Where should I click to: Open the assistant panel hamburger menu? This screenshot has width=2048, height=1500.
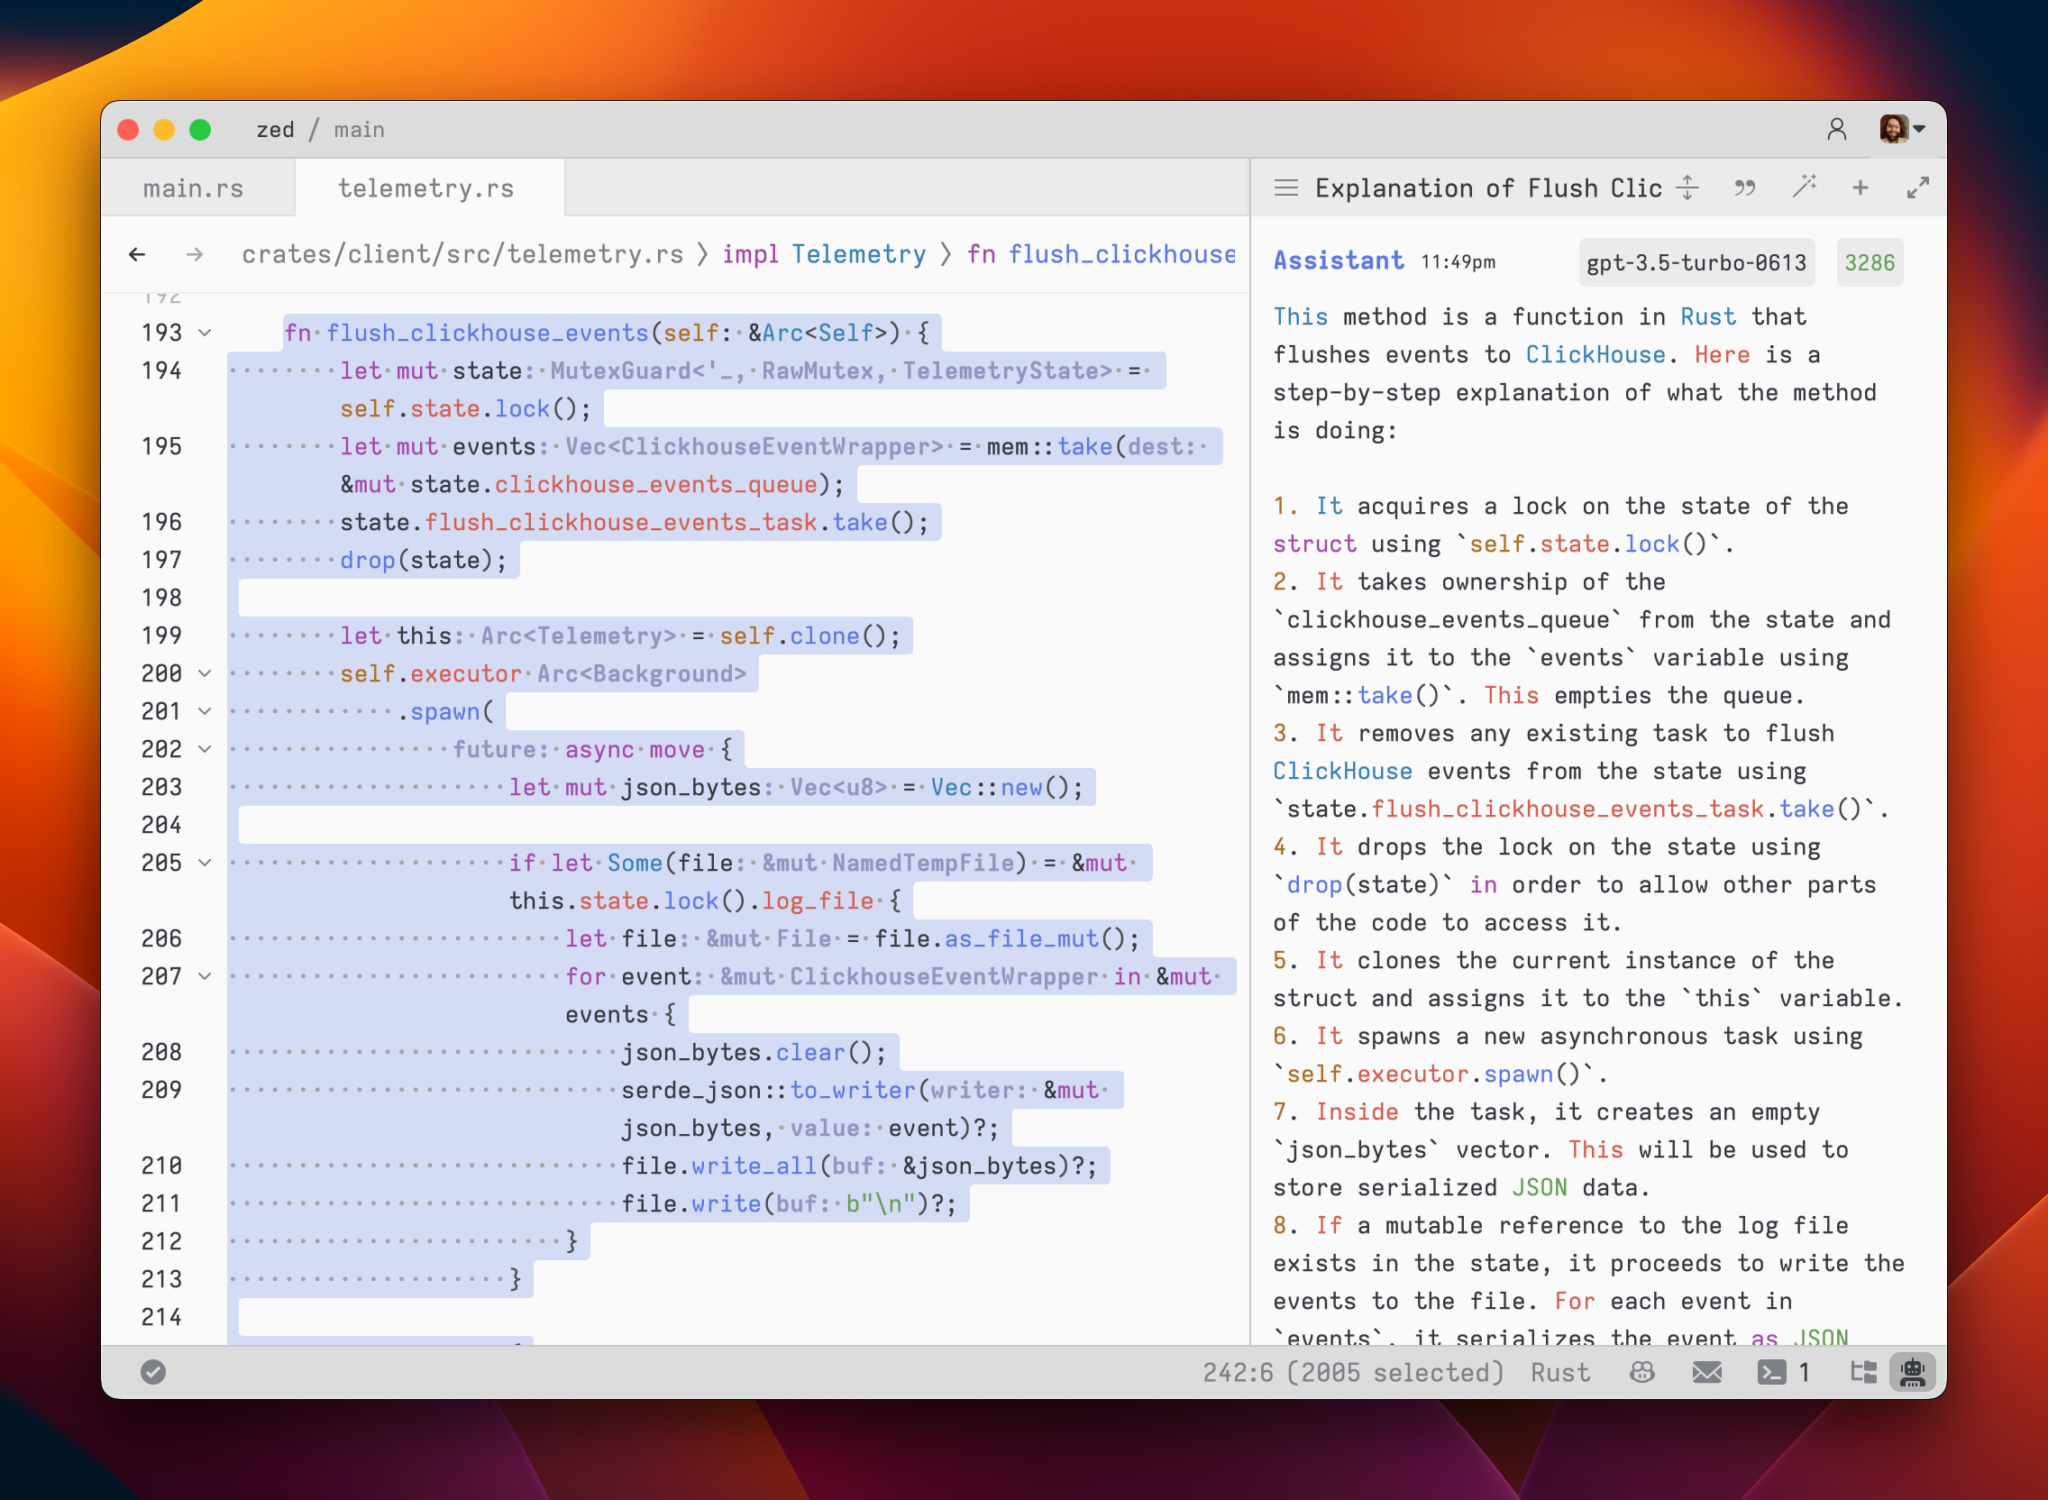coord(1287,187)
